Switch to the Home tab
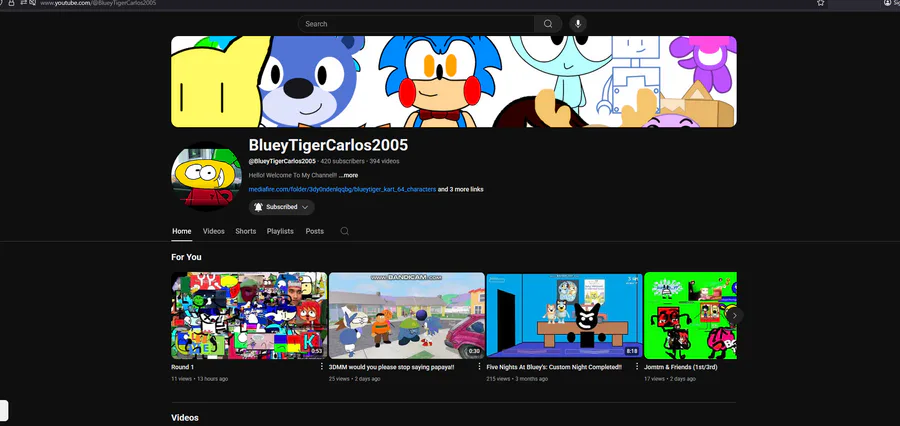This screenshot has height=426, width=900. tap(181, 231)
